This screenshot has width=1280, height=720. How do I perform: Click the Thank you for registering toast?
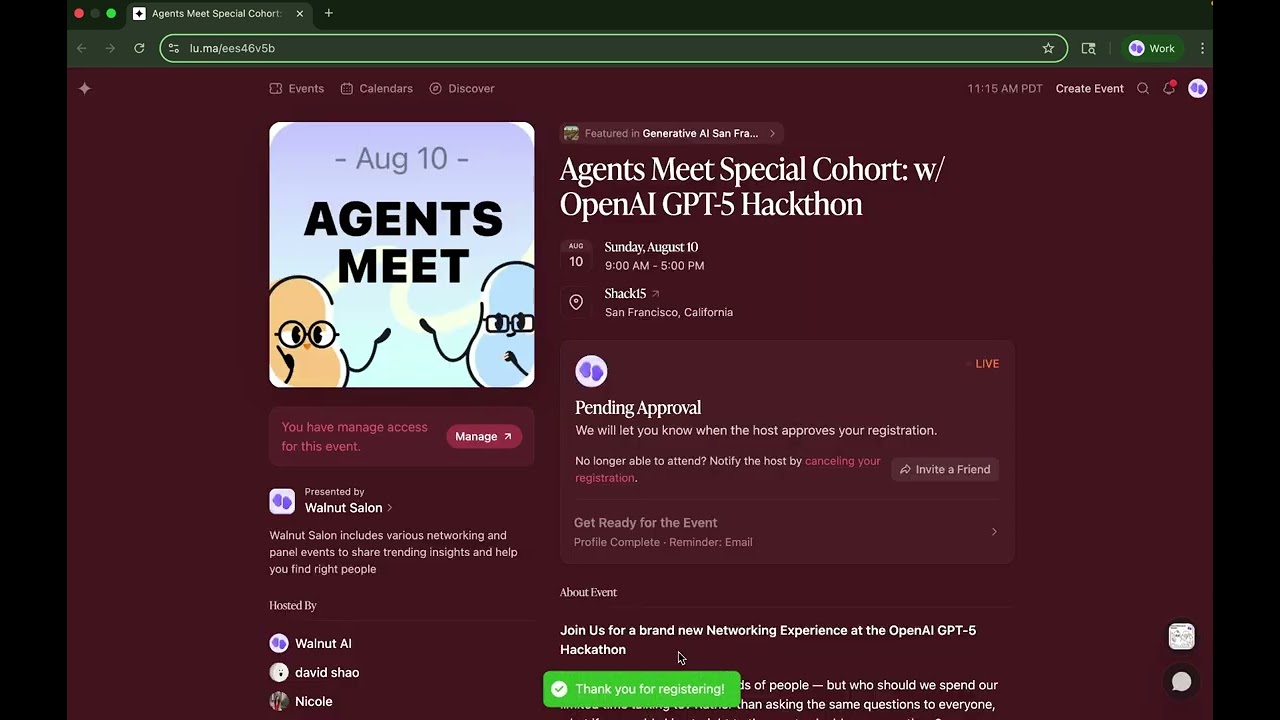point(641,689)
